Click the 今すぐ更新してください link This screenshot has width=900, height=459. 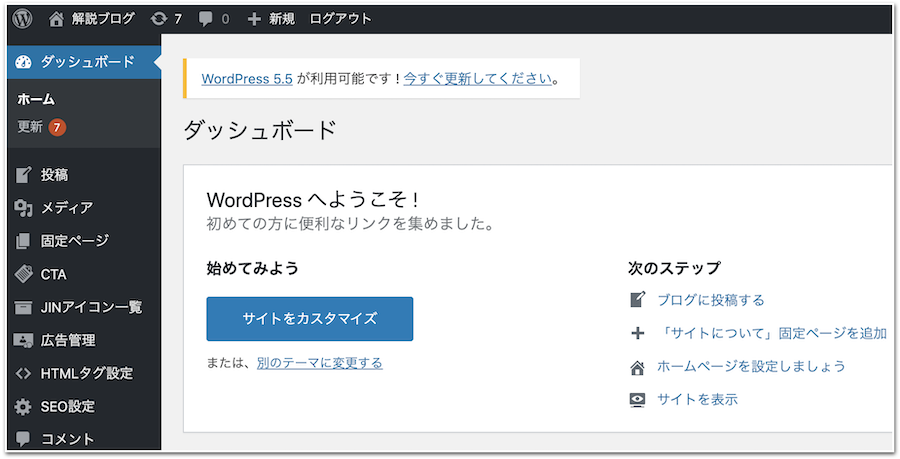pyautogui.click(x=477, y=78)
